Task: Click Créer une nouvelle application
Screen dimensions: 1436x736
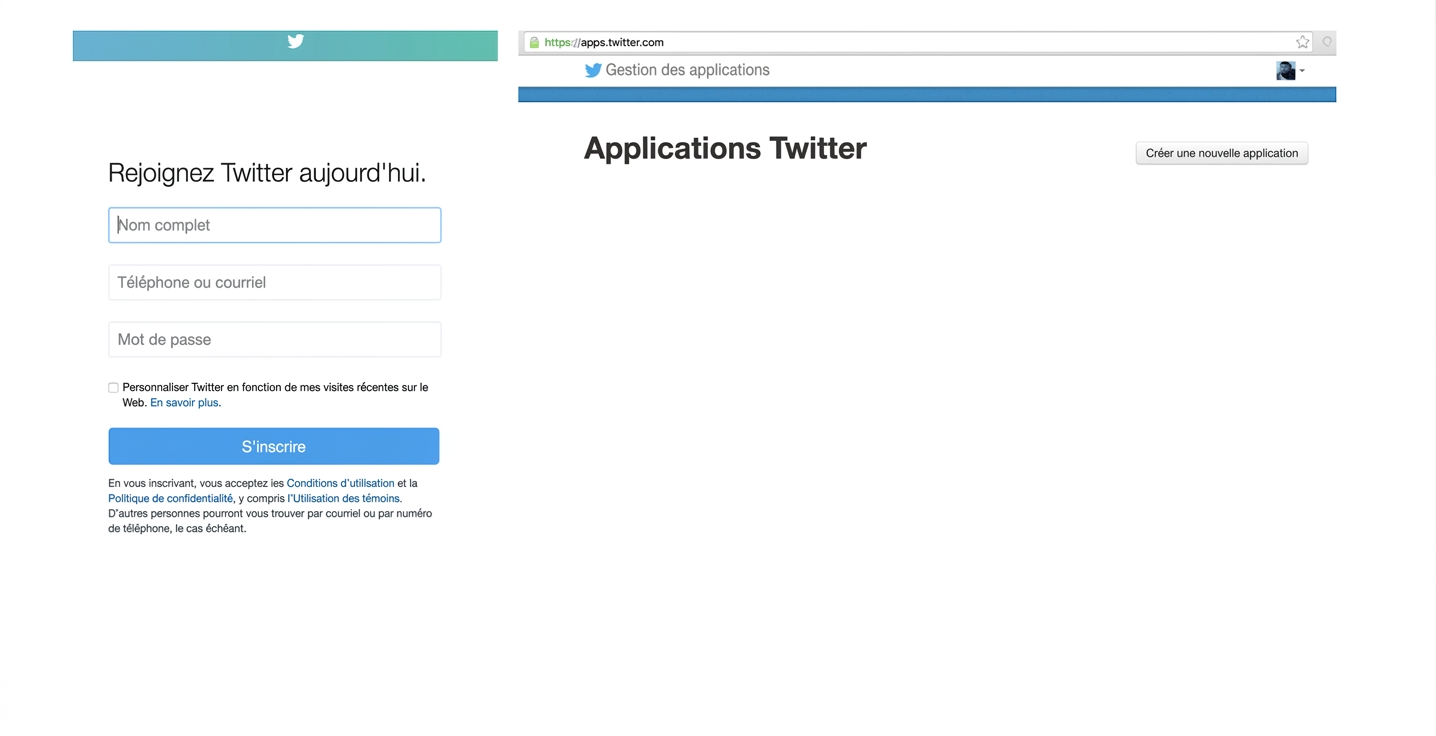Action: (1222, 153)
